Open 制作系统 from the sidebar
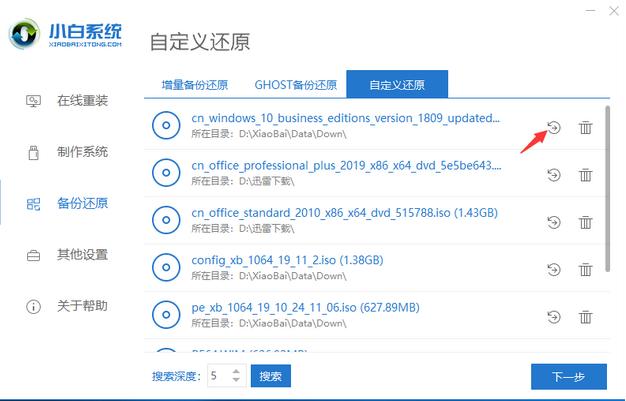 [82, 152]
